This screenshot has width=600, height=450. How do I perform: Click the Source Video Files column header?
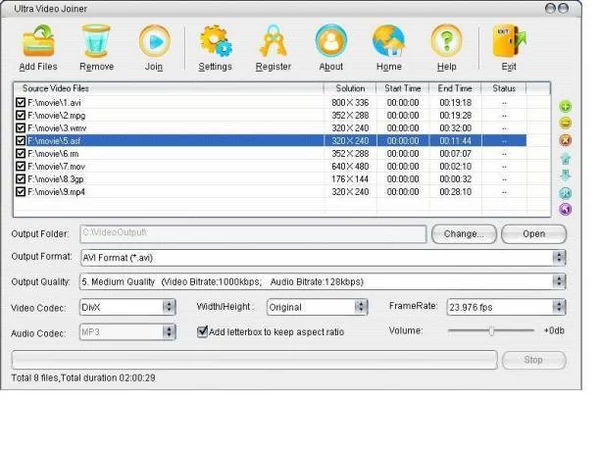click(x=169, y=88)
